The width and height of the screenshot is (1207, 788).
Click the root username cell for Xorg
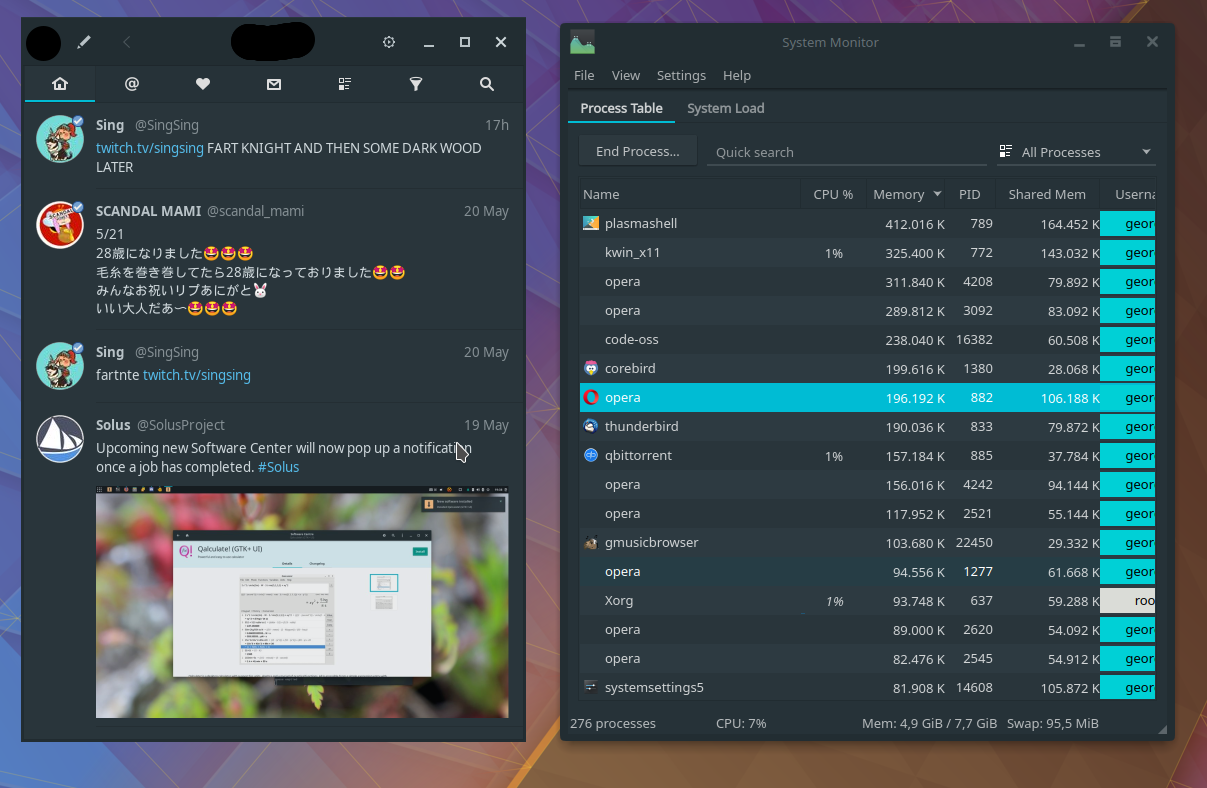pos(1128,601)
